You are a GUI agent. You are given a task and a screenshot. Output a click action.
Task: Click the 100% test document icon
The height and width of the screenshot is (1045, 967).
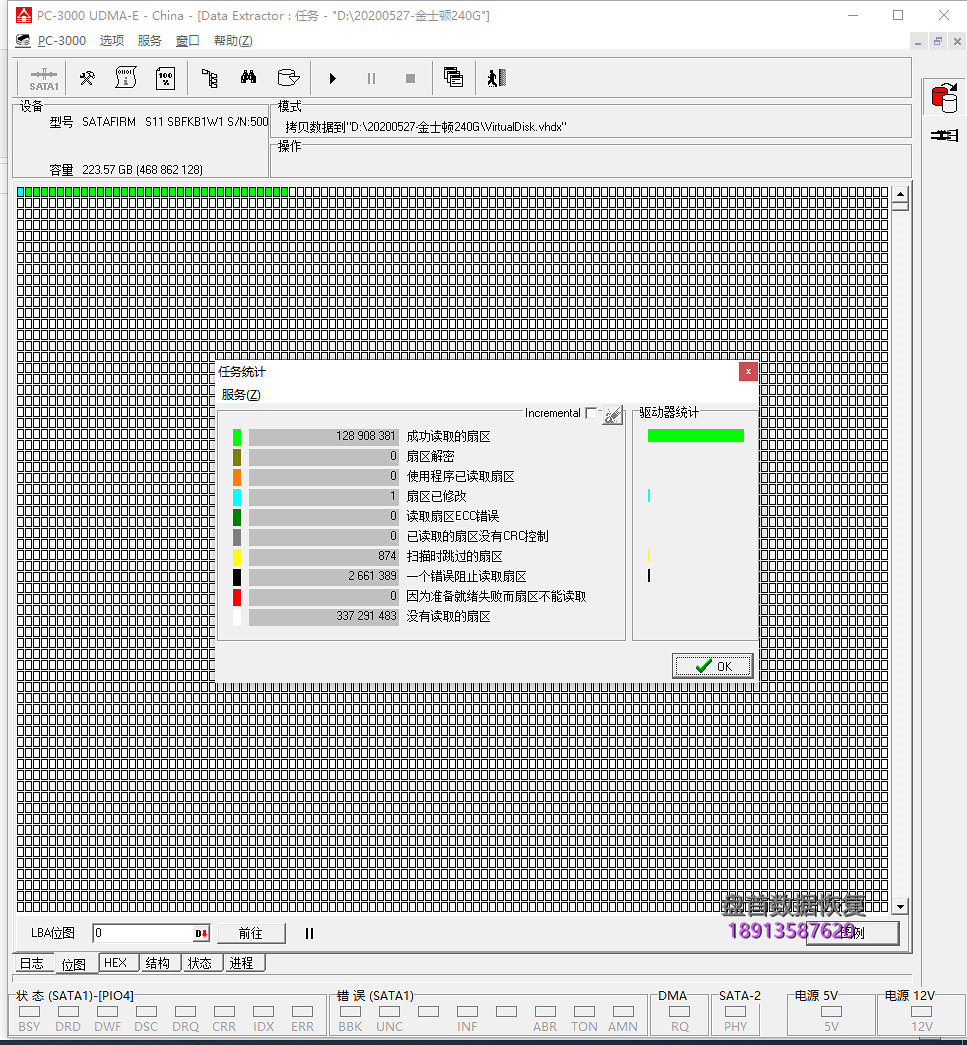tap(165, 78)
